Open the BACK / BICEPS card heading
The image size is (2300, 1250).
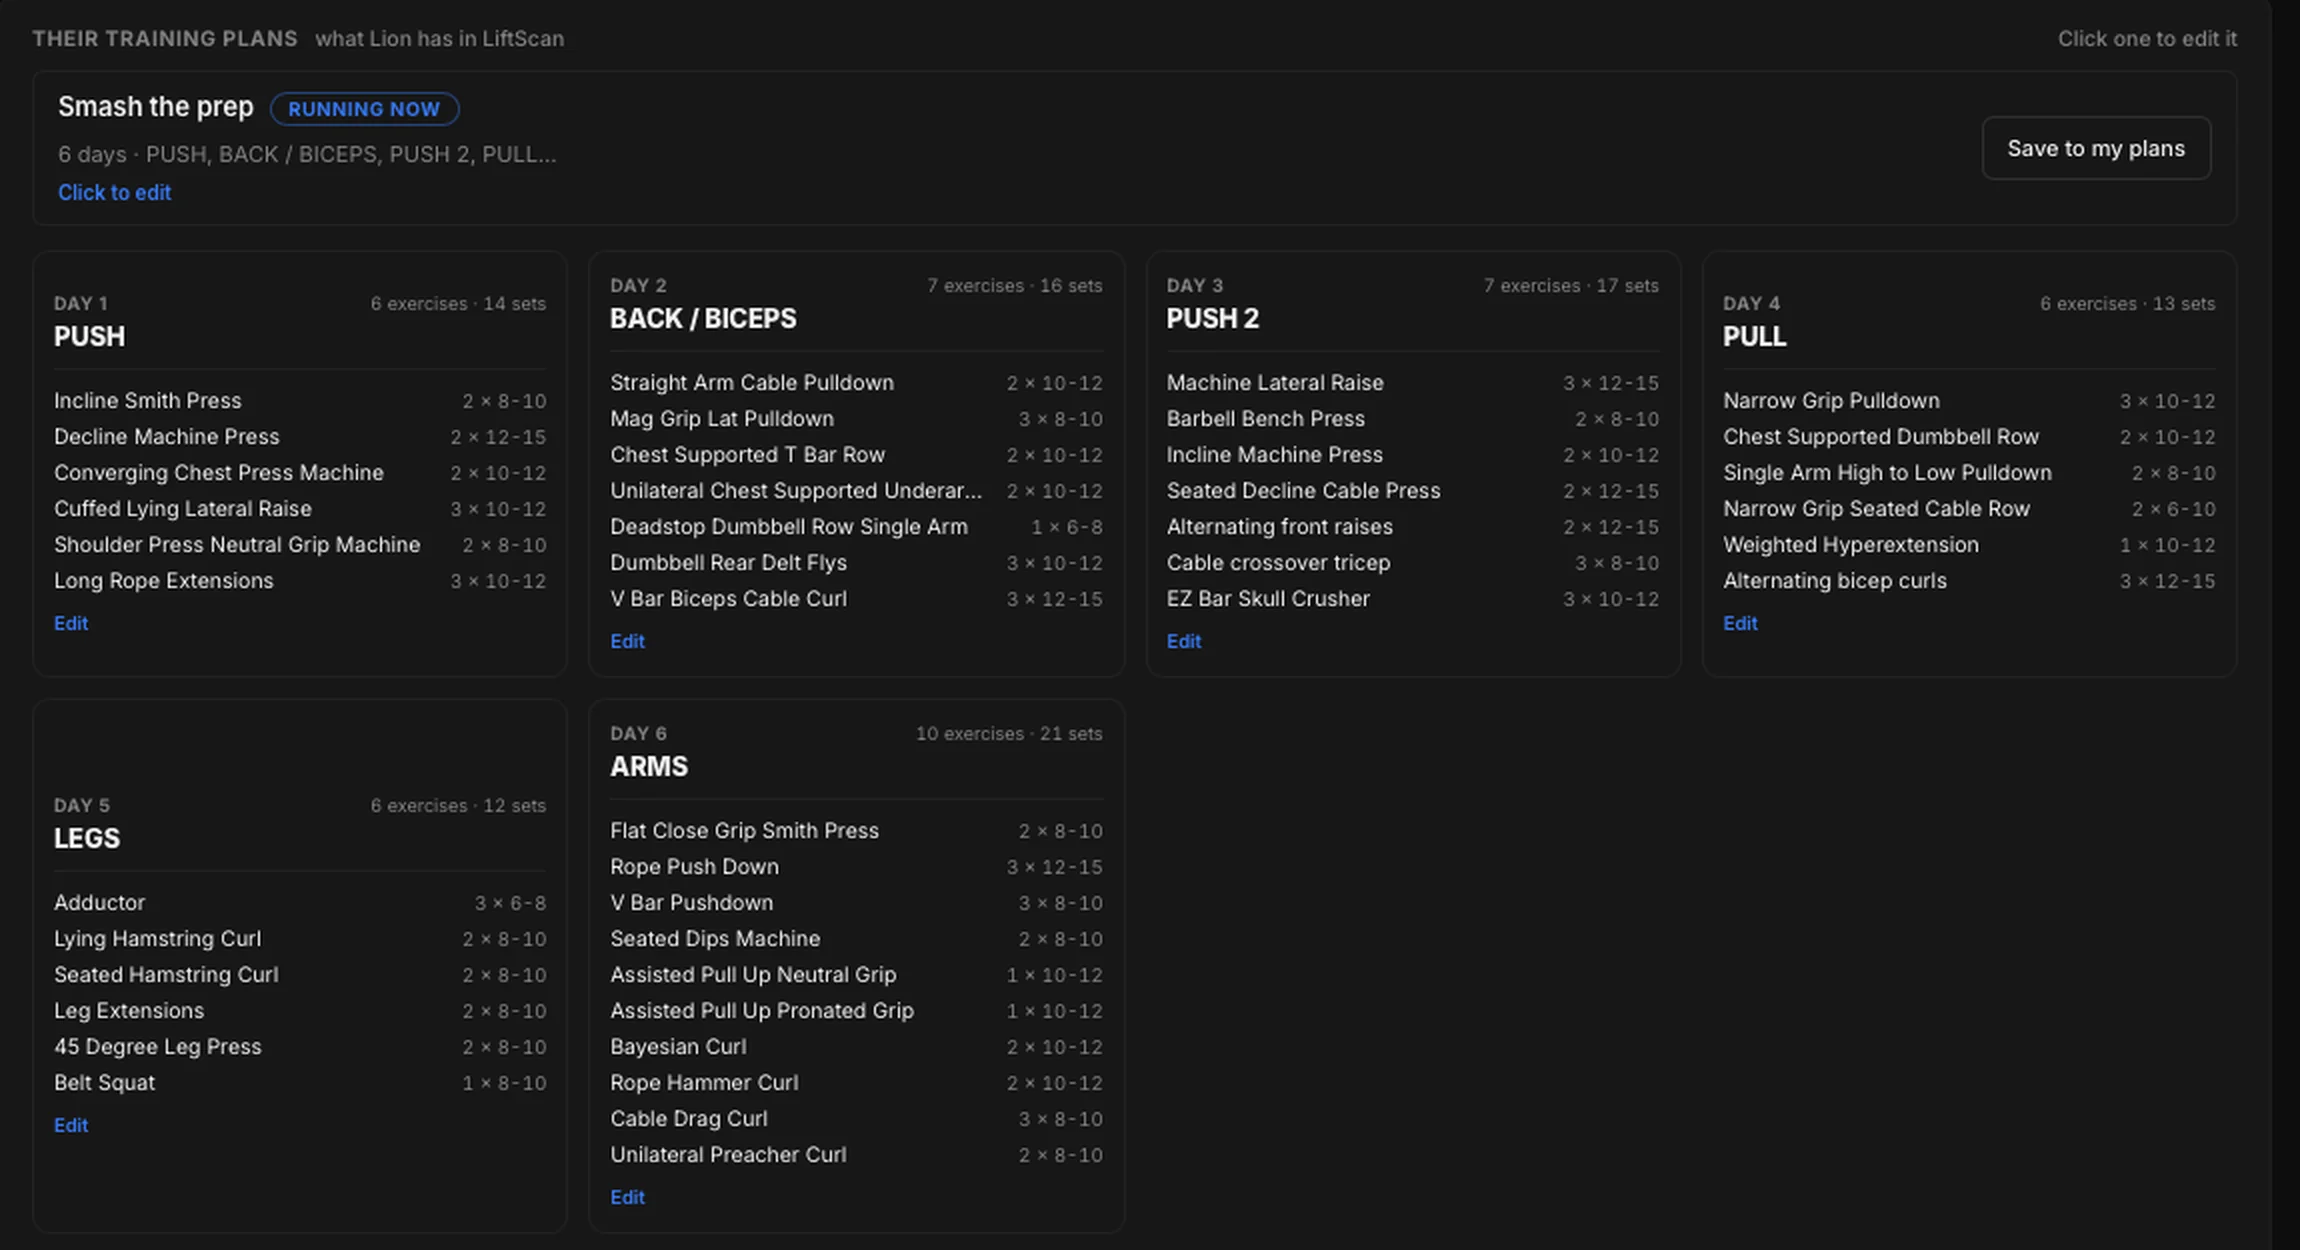(x=703, y=318)
